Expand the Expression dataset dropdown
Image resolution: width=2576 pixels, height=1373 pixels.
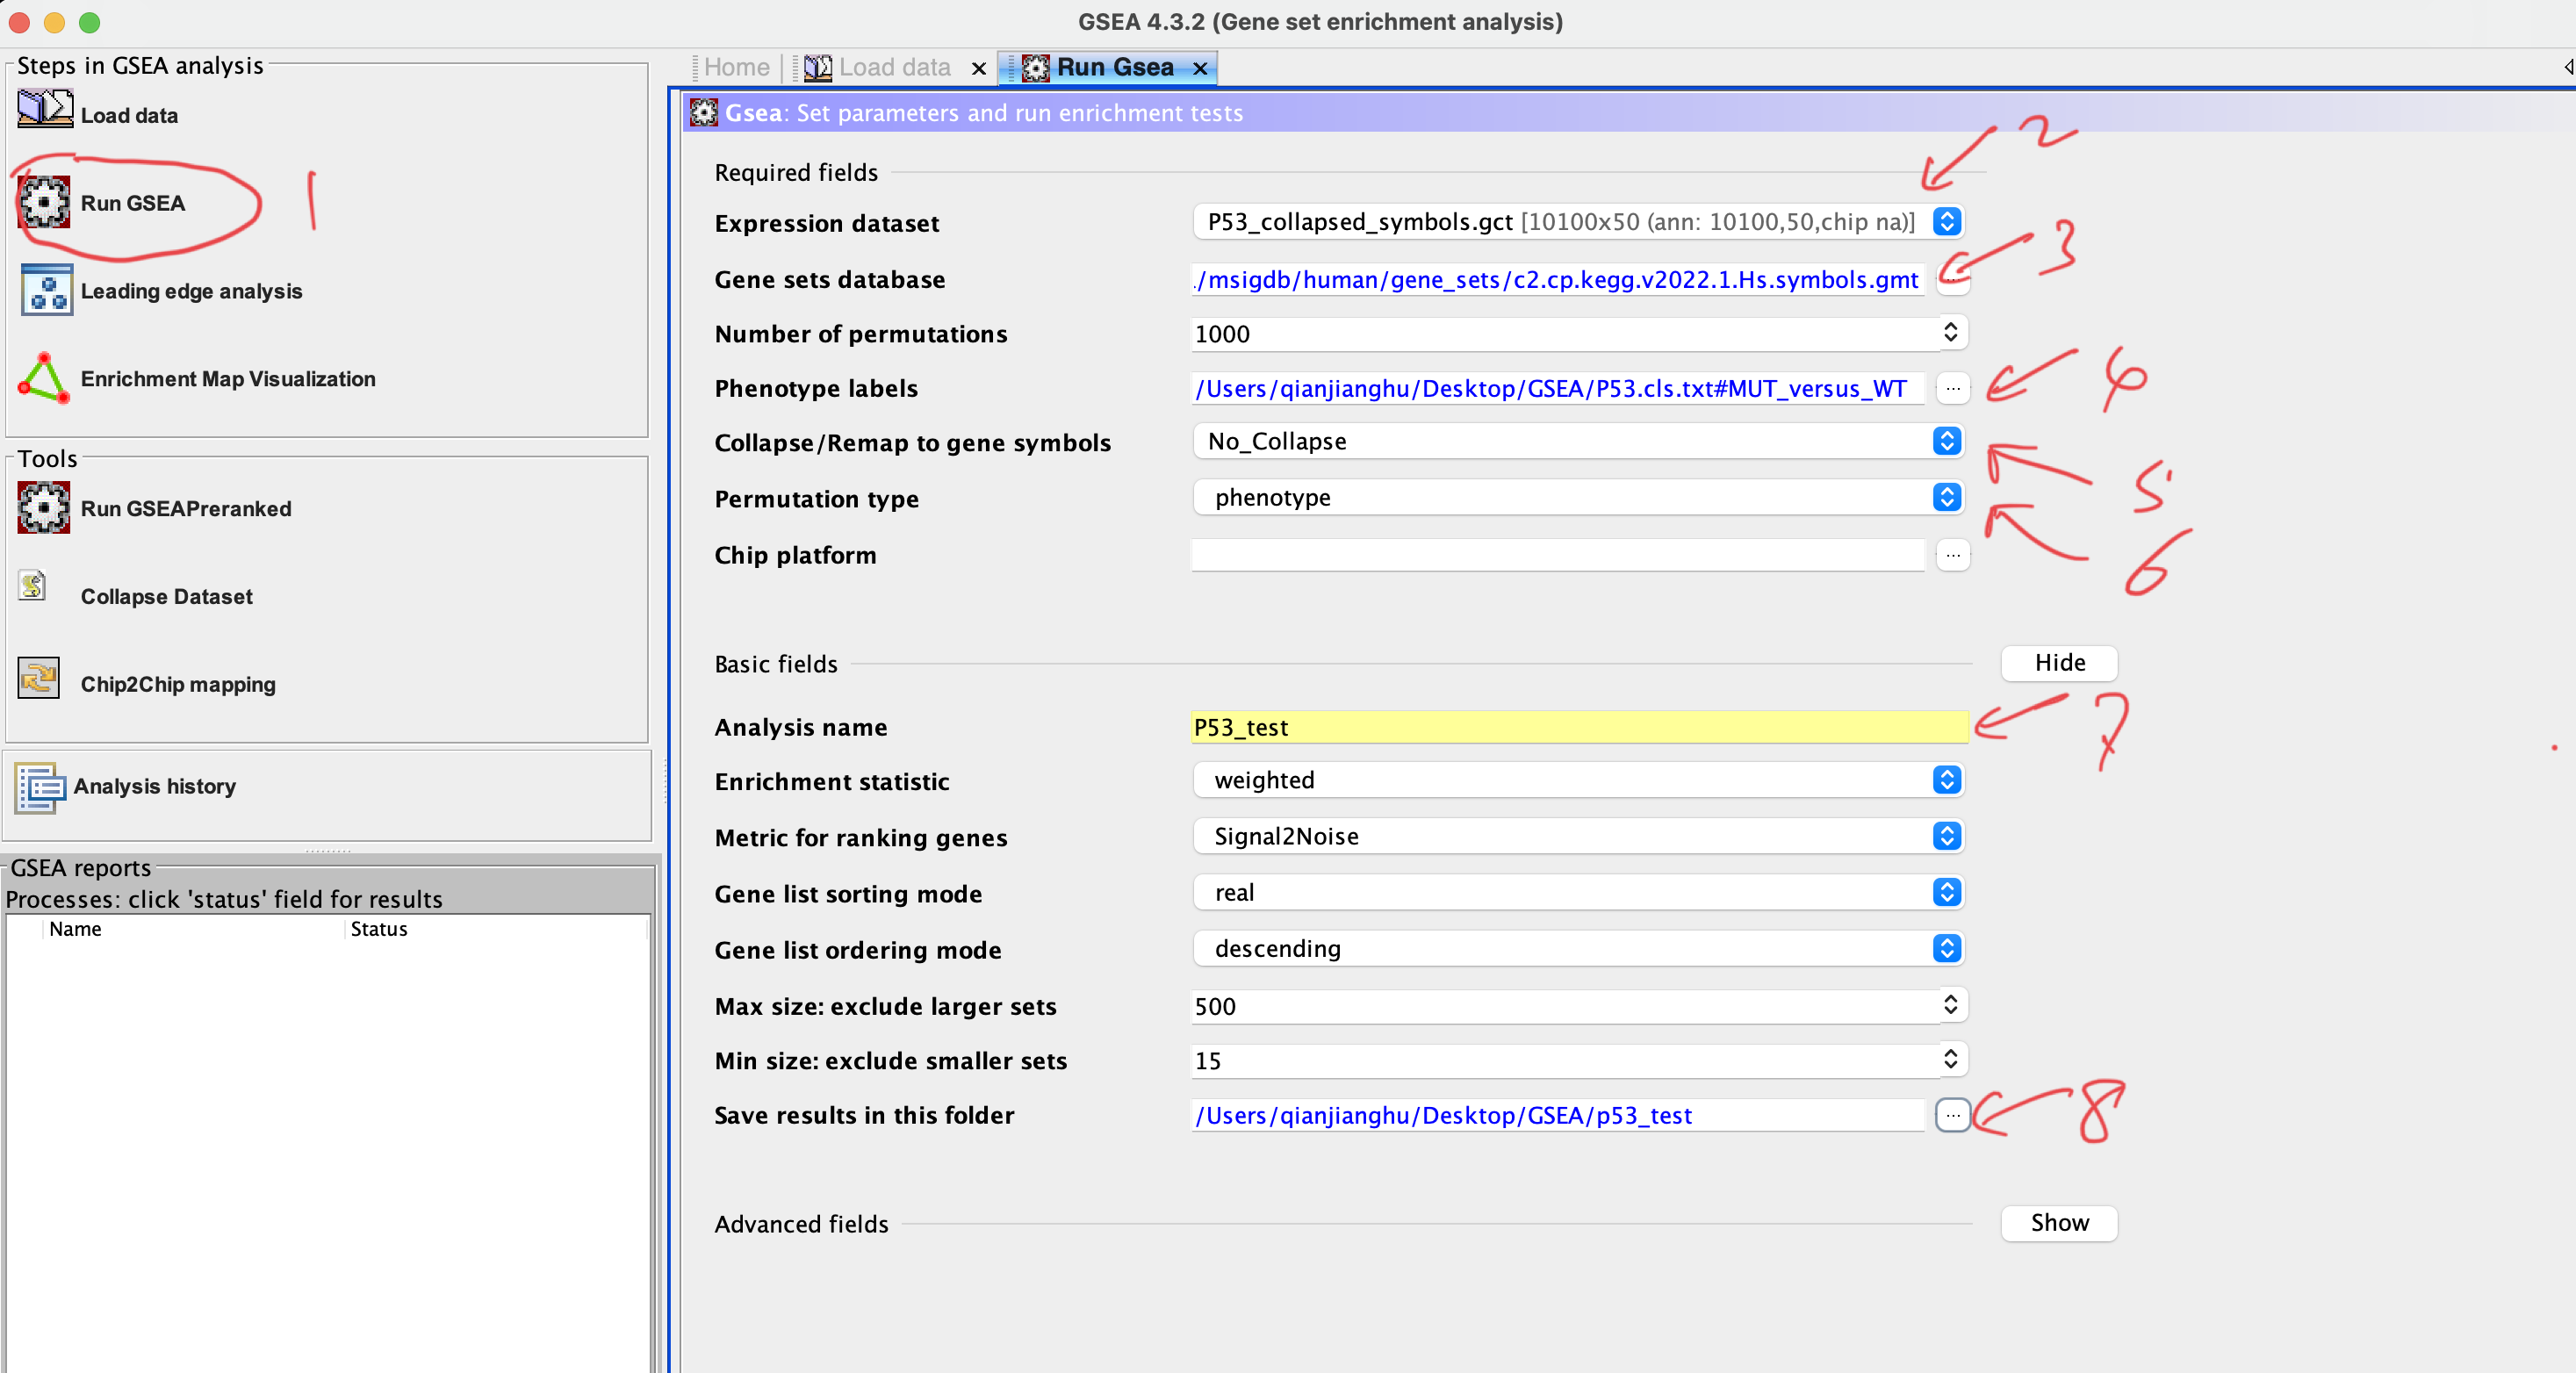[x=1946, y=222]
